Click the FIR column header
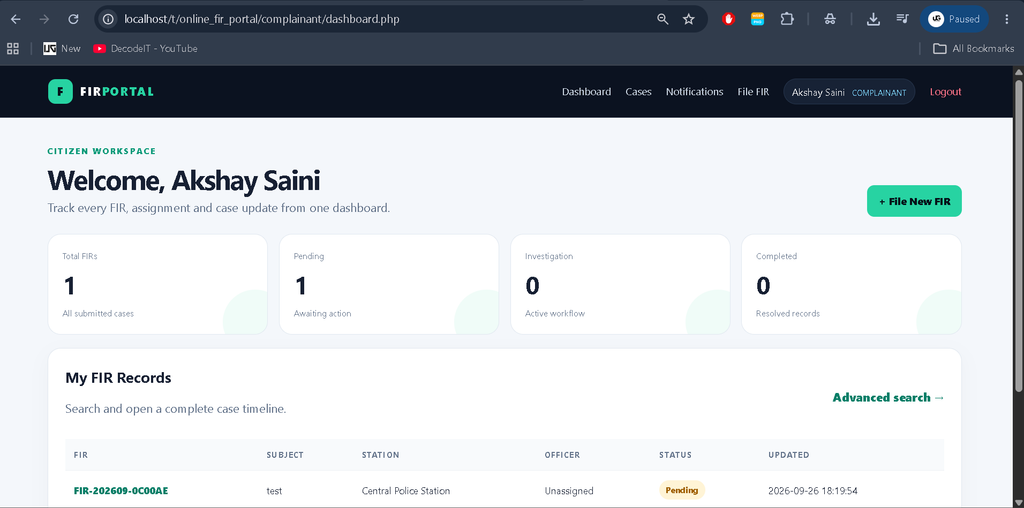Viewport: 1024px width, 508px height. [81, 454]
